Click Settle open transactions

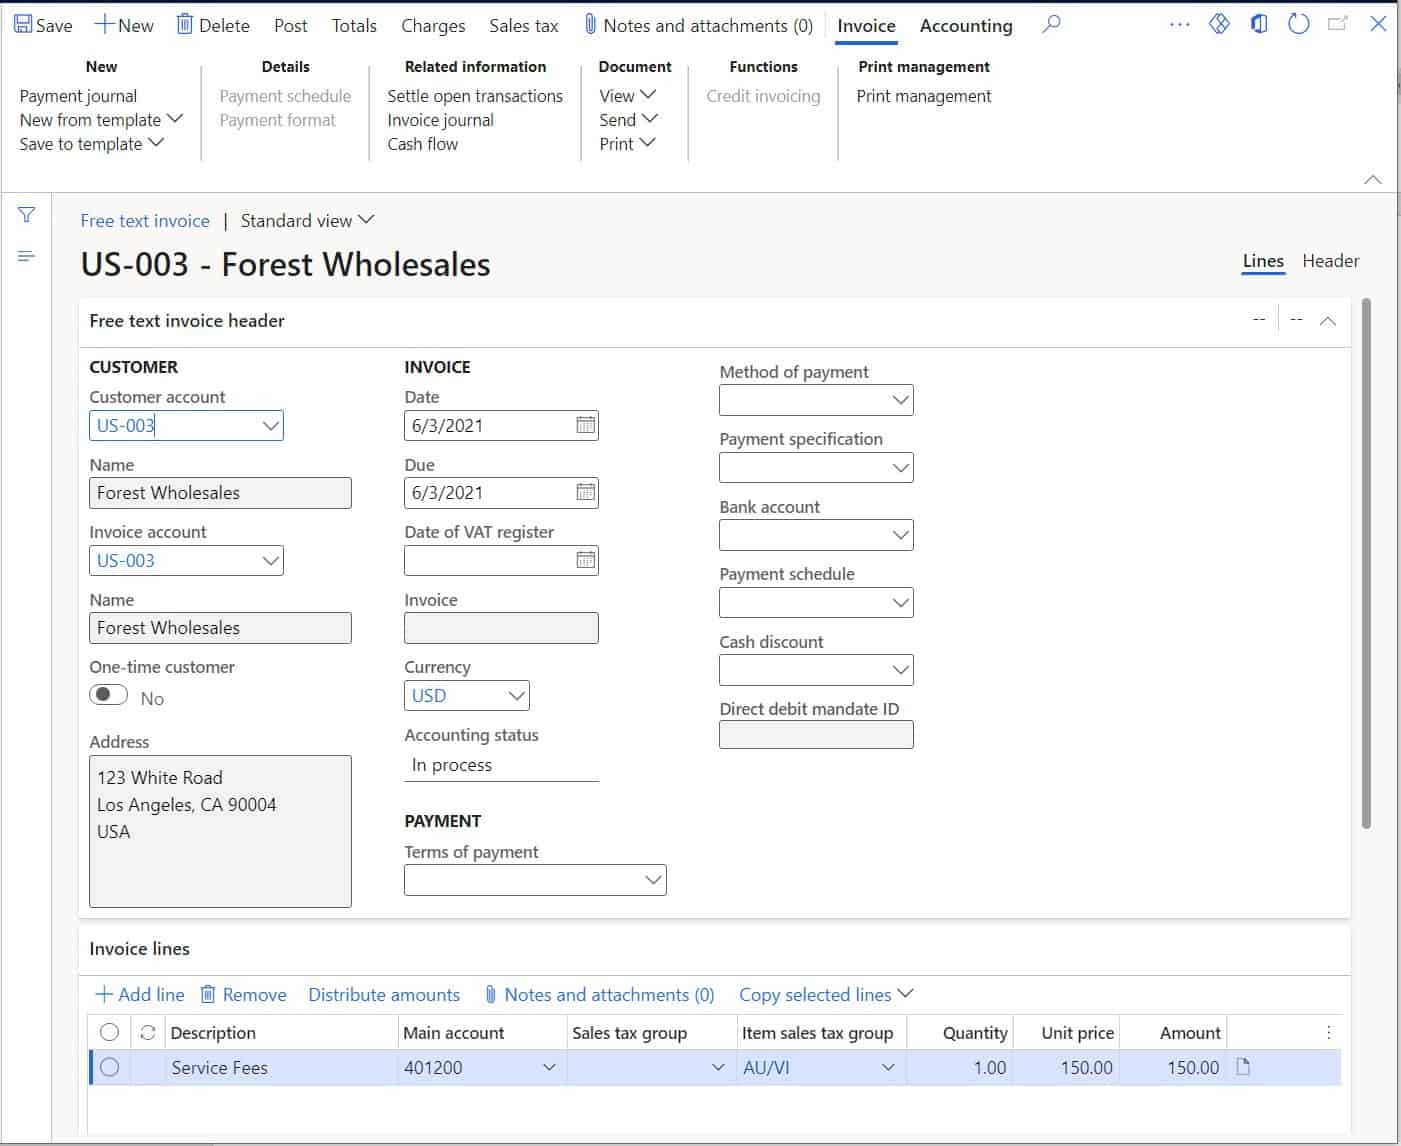[475, 95]
